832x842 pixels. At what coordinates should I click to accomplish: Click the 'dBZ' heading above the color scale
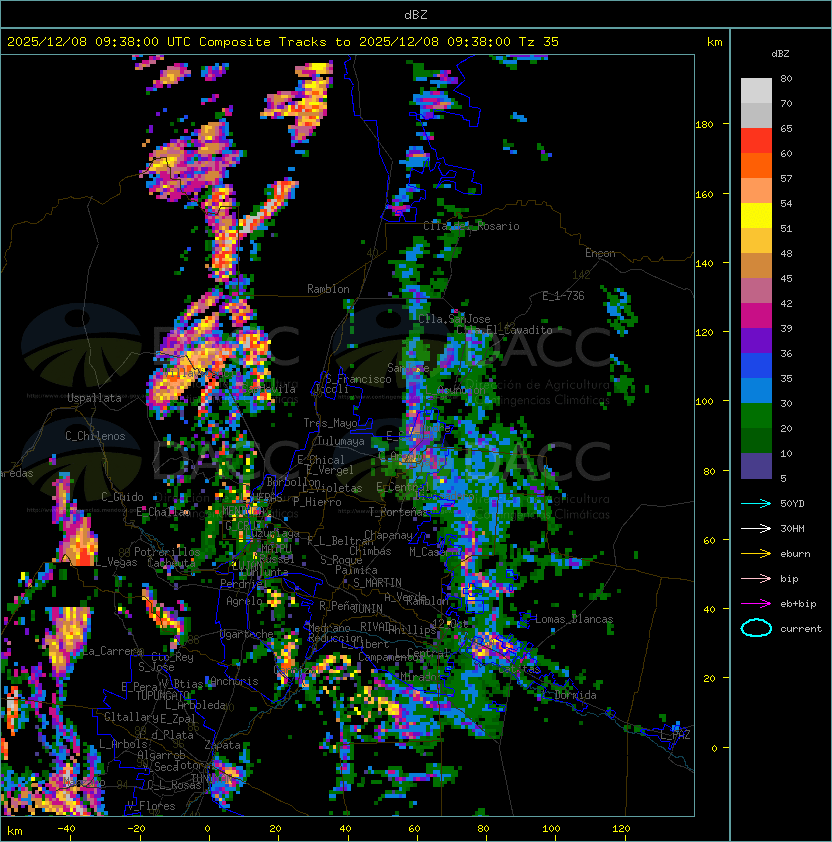[x=780, y=54]
